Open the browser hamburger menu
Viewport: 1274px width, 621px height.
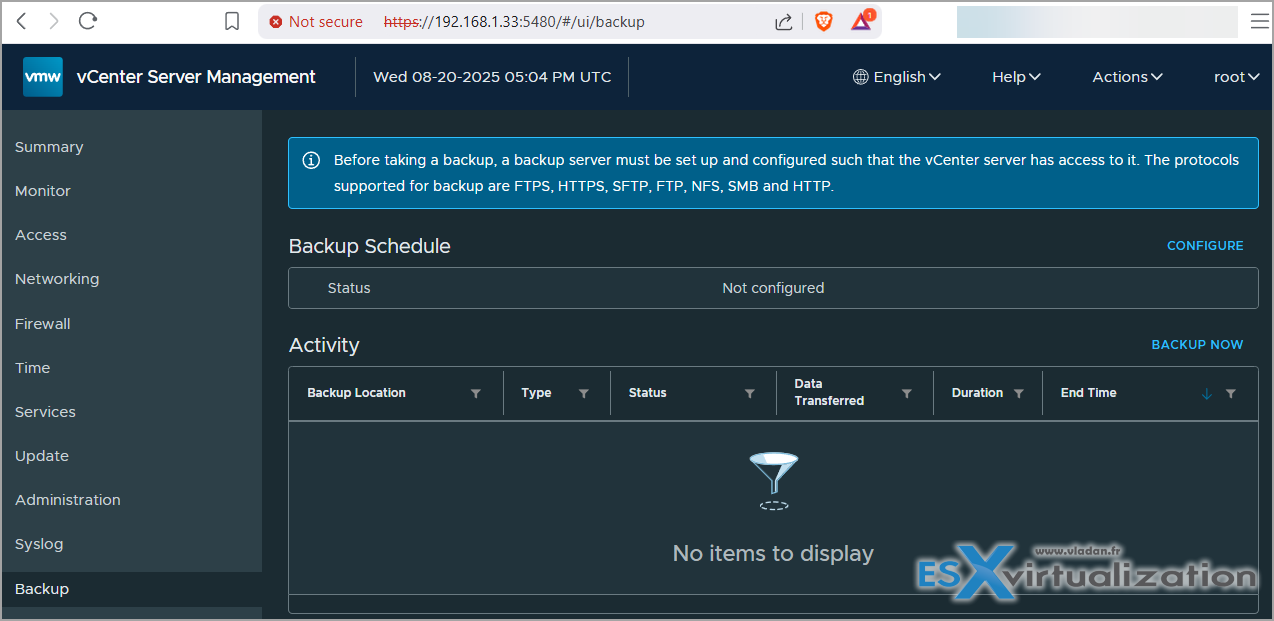click(1258, 21)
